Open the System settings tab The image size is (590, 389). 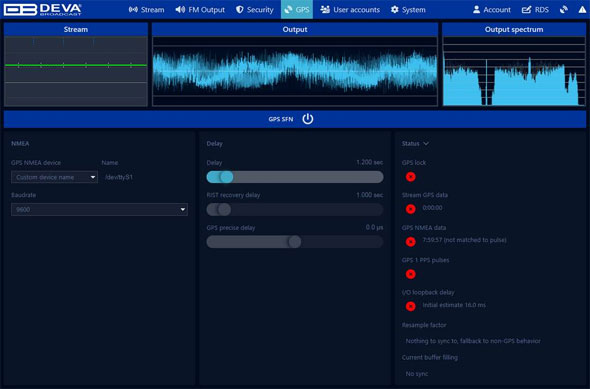point(408,9)
